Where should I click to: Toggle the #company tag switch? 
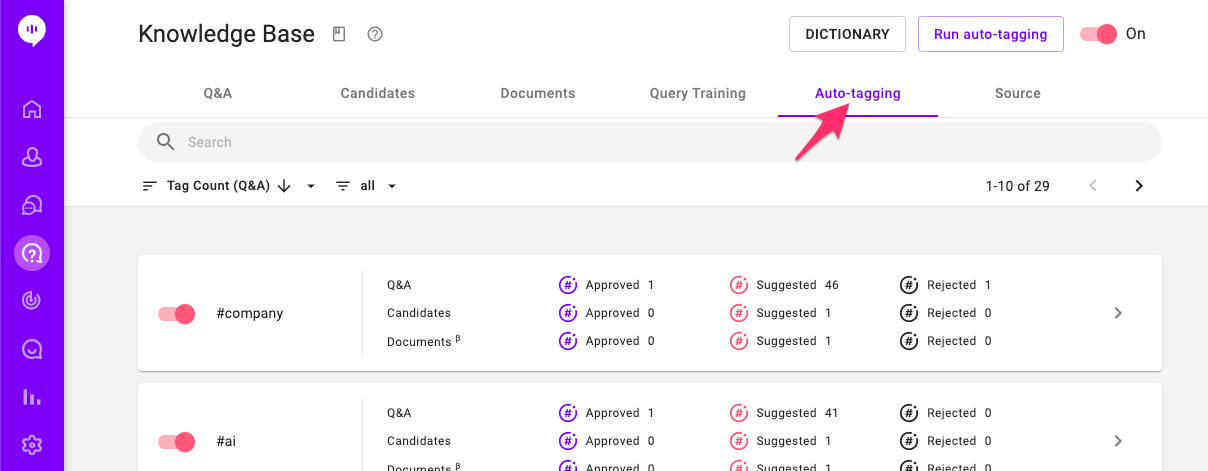tap(176, 314)
